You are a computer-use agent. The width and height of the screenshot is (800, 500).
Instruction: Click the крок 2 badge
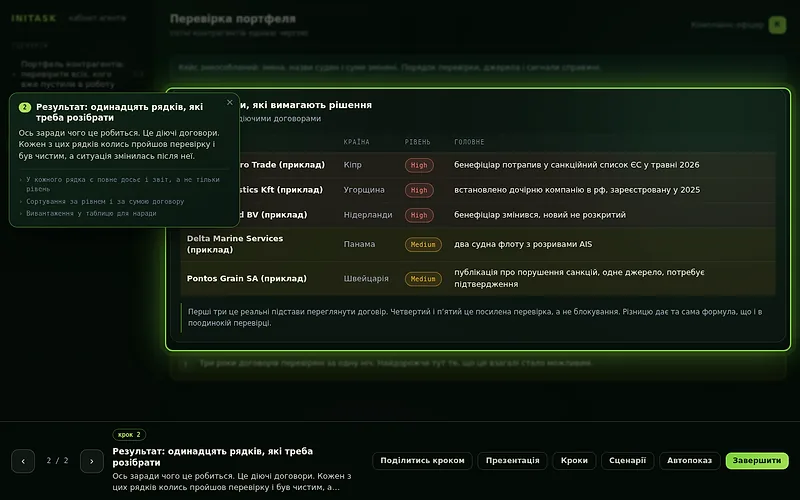tap(129, 435)
